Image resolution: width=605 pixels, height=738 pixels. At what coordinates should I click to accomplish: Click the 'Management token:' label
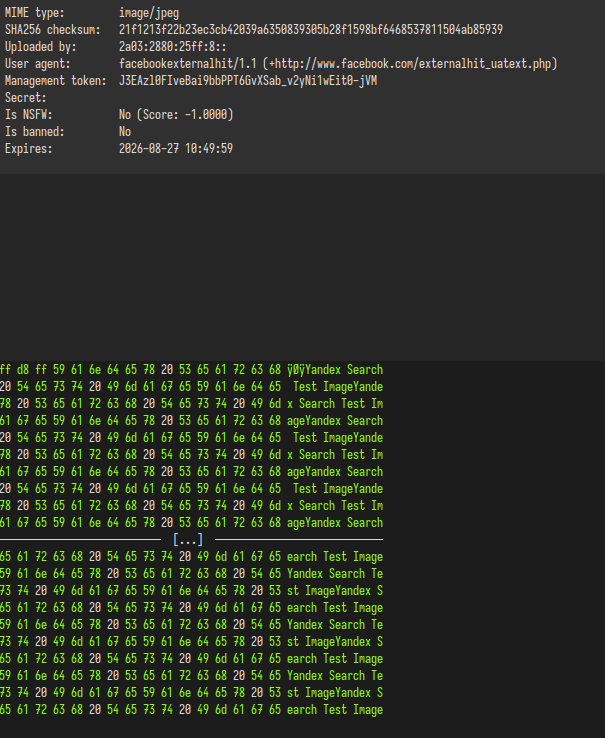55,81
